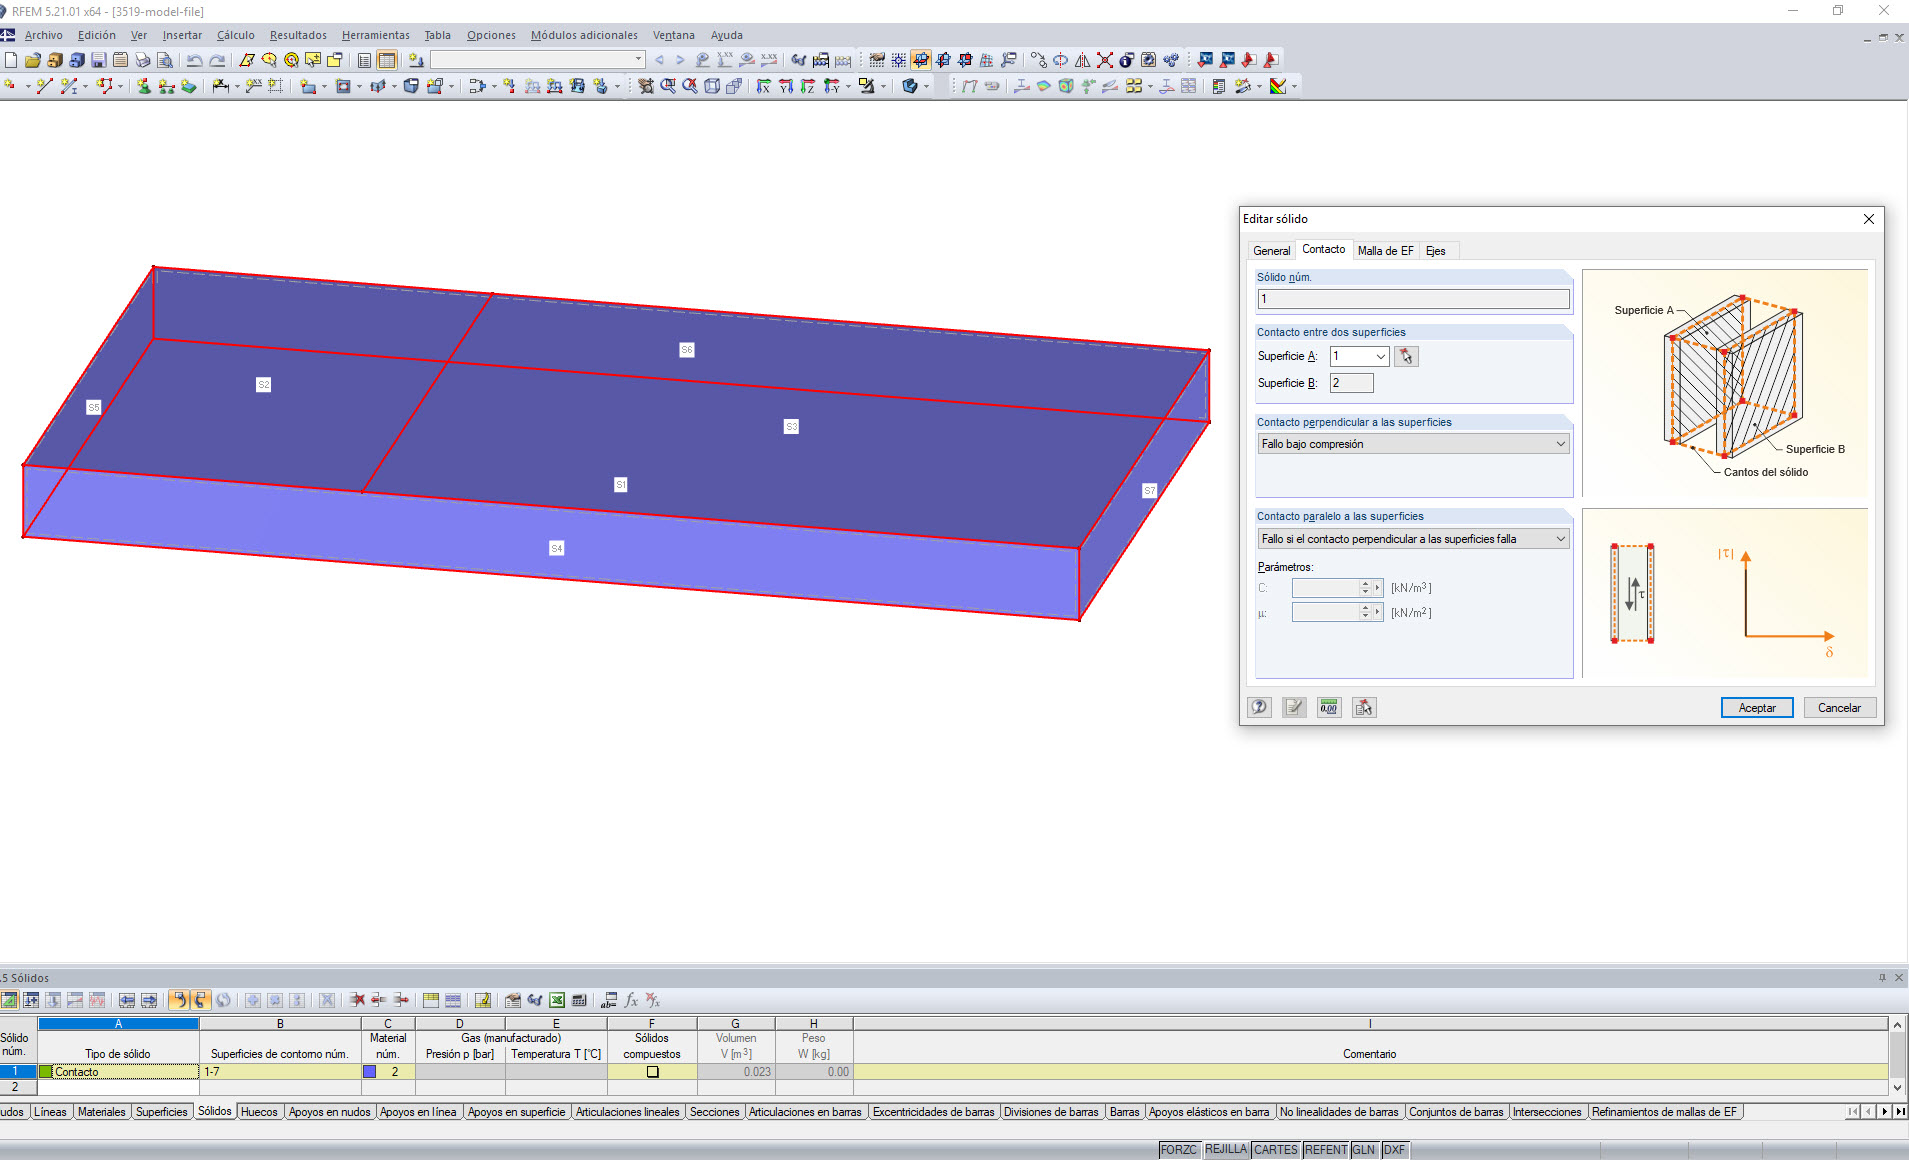Toggle REFENT object snap in status bar

1326,1150
